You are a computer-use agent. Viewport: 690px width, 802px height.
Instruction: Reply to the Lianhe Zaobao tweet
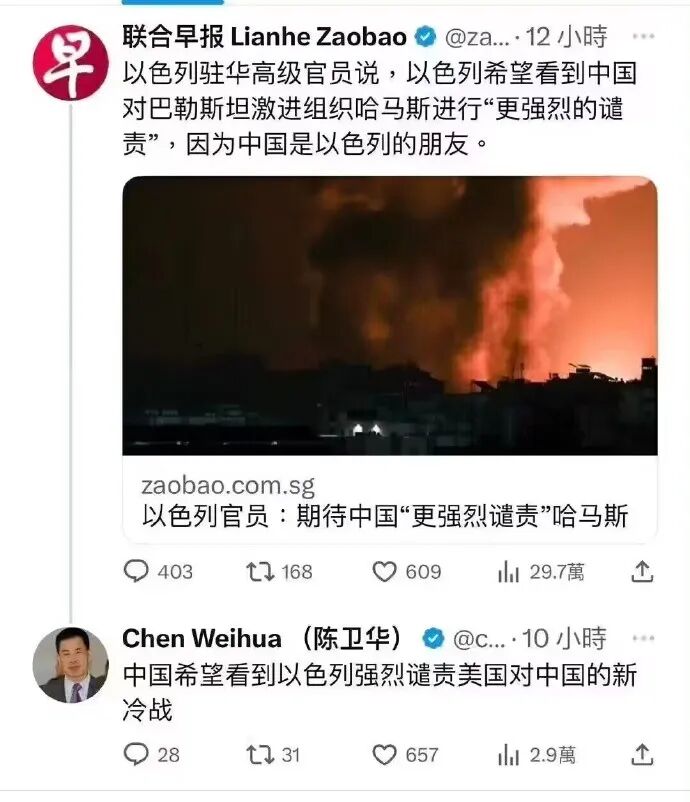(158, 571)
